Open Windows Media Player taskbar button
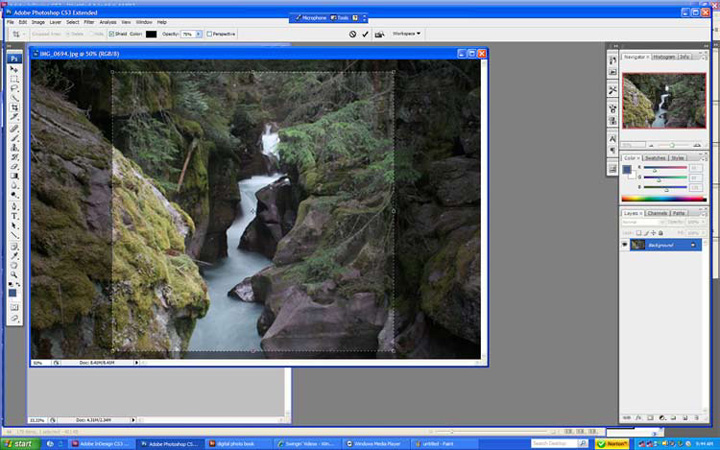Screen dimensions: 720x450 [377, 443]
